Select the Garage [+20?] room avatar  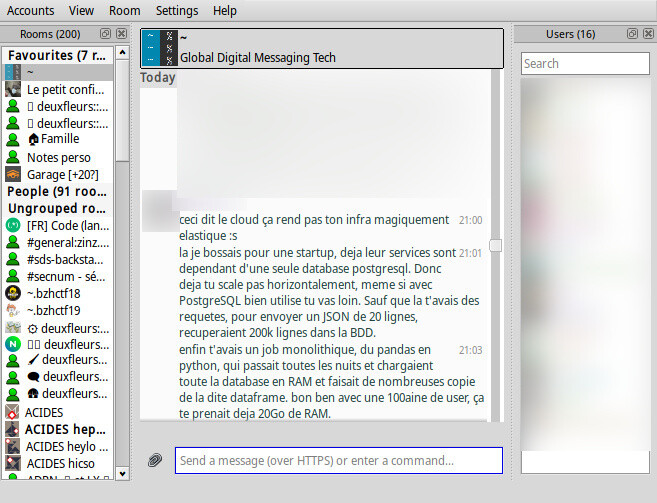(14, 174)
